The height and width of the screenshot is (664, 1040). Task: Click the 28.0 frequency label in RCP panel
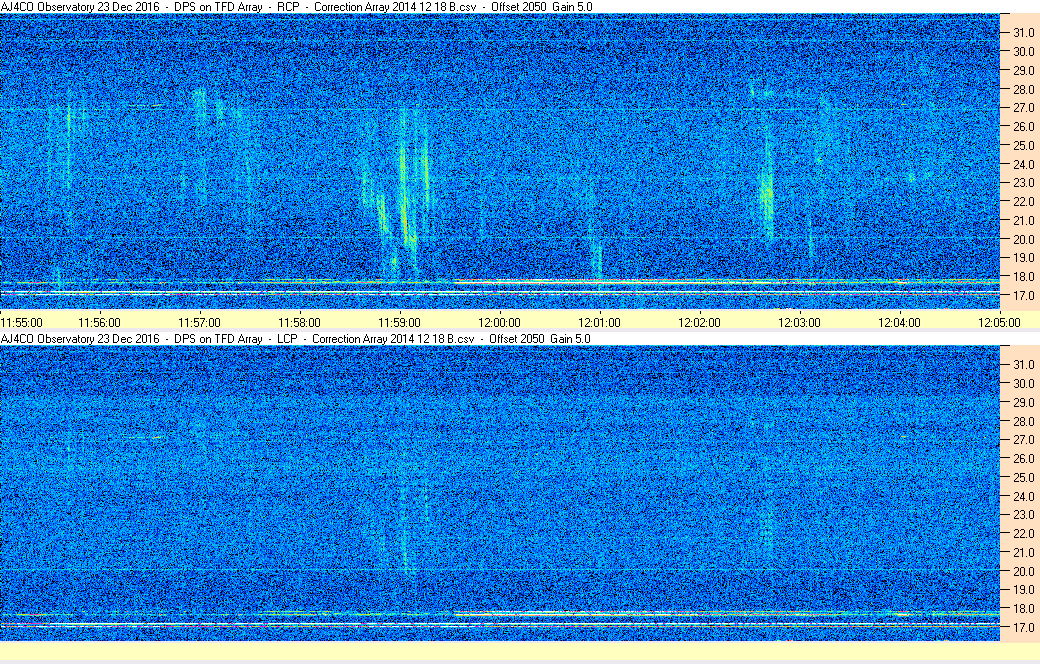[x=1023, y=90]
